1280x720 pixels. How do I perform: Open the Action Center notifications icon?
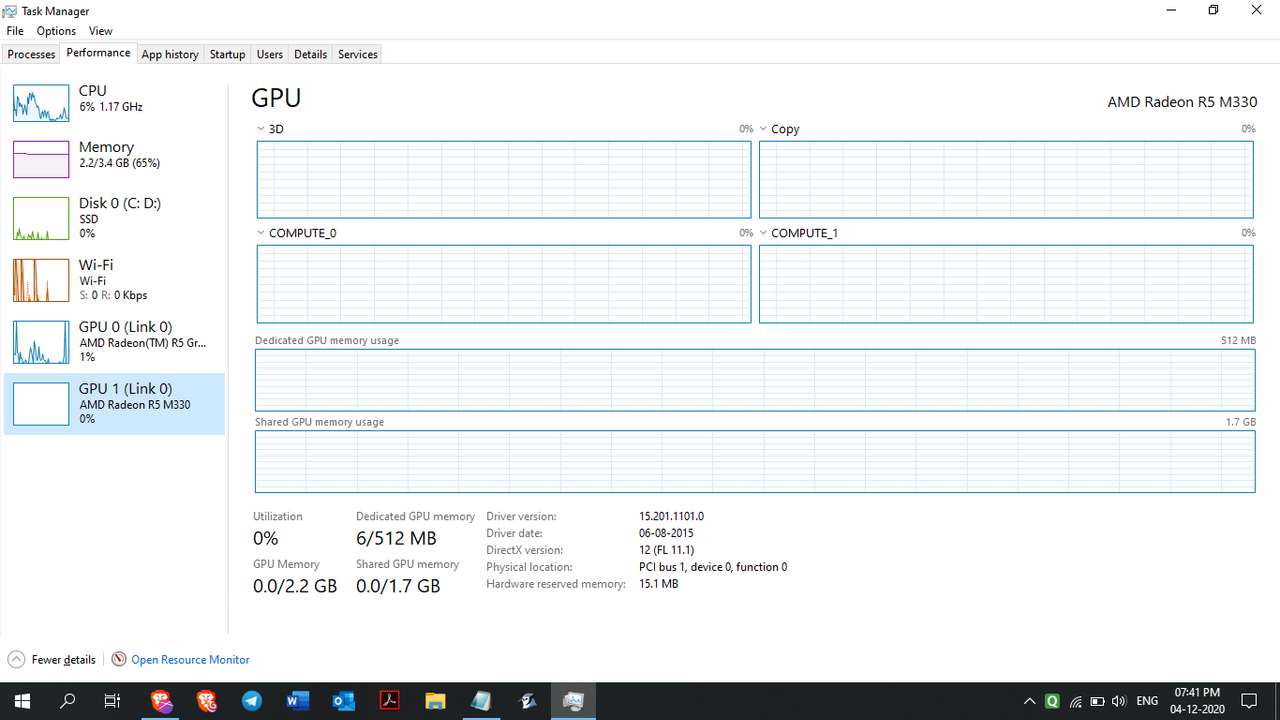tap(1249, 701)
